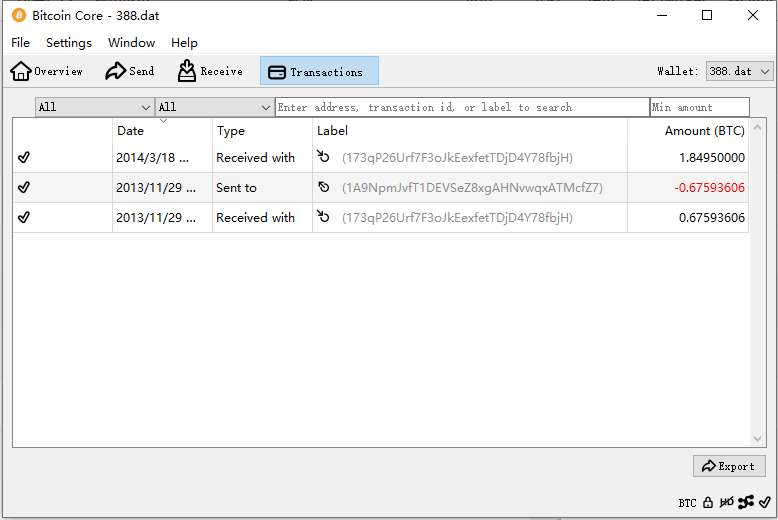The image size is (778, 520).
Task: Go to the Send page
Action: 130,71
